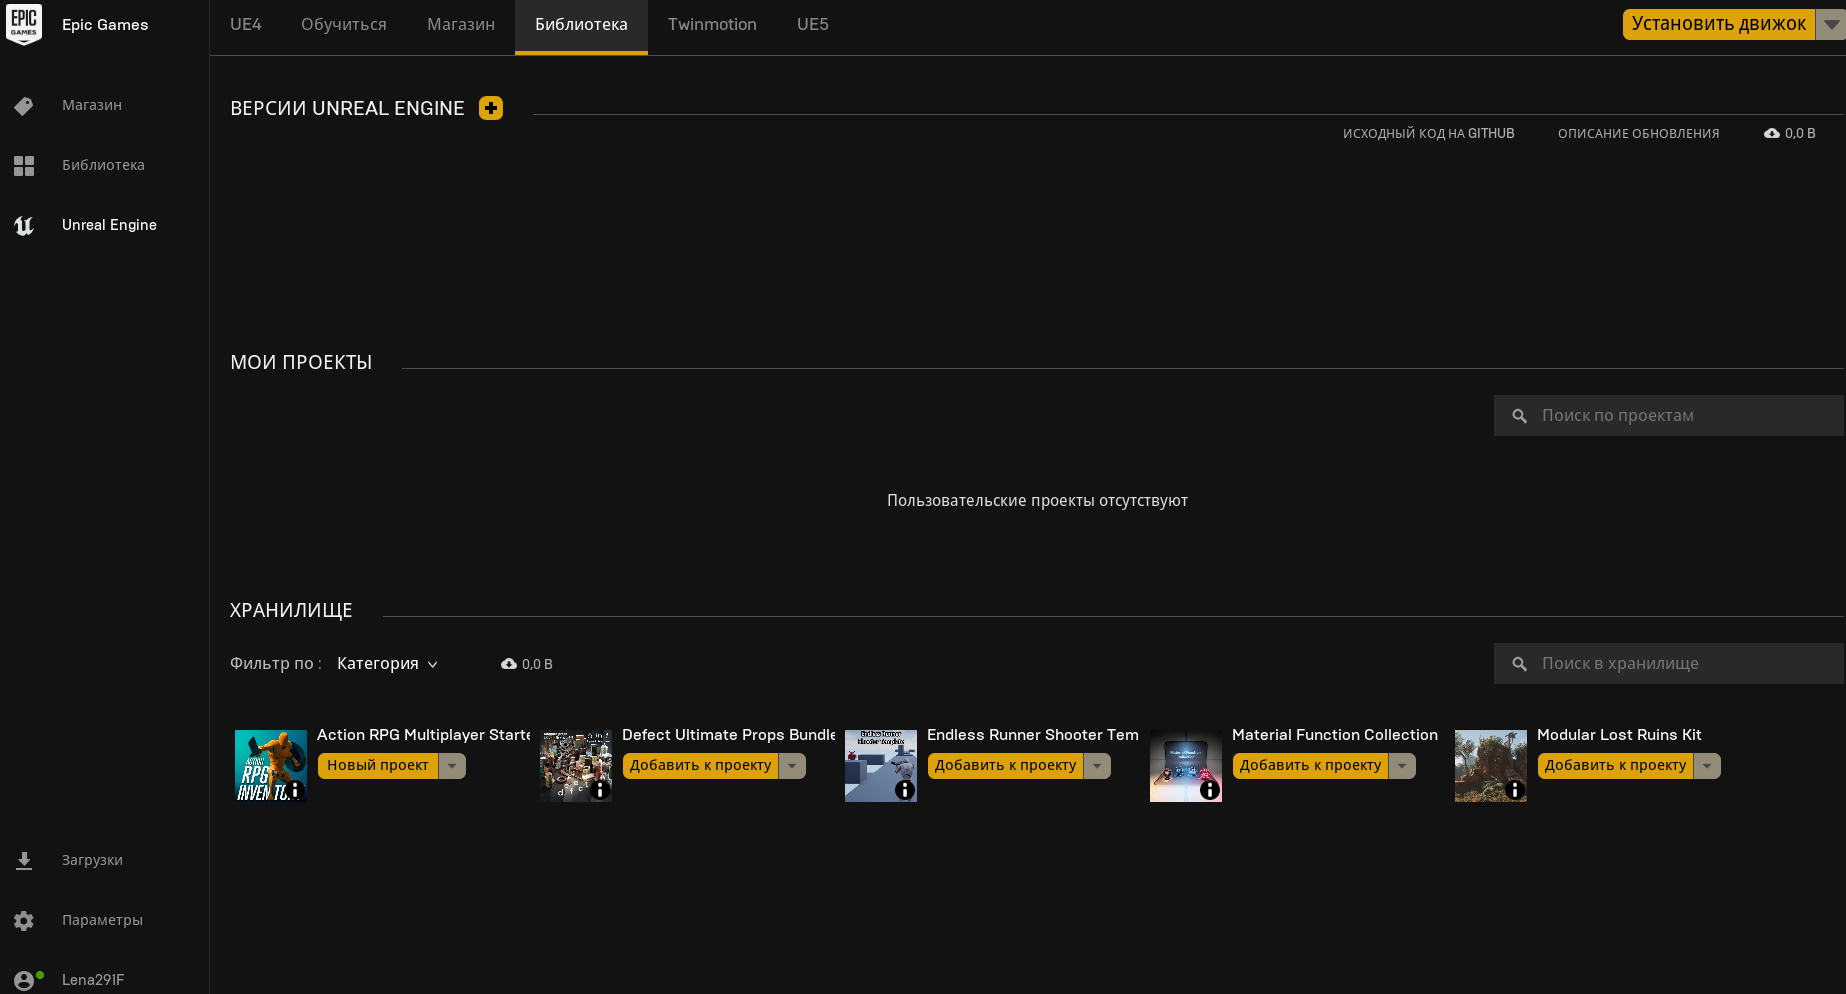The width and height of the screenshot is (1846, 994).
Task: Open Modular Lost Ruins Kit thumbnail
Action: coord(1491,766)
